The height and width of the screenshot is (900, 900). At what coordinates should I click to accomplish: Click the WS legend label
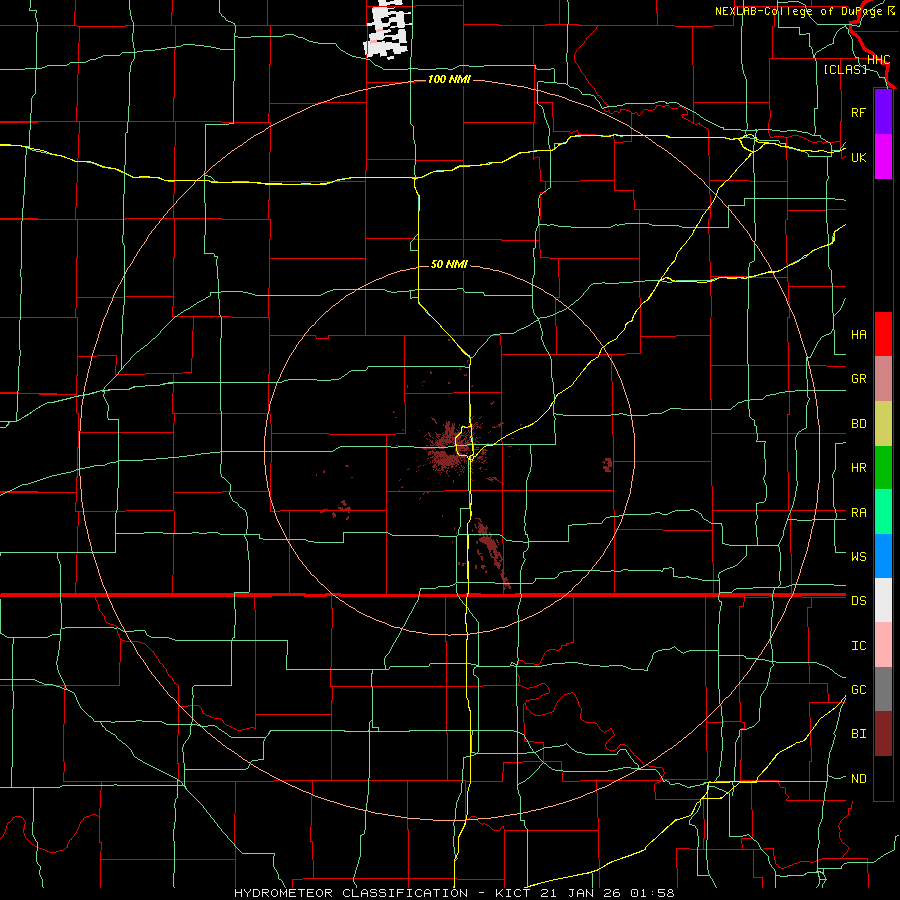858,556
